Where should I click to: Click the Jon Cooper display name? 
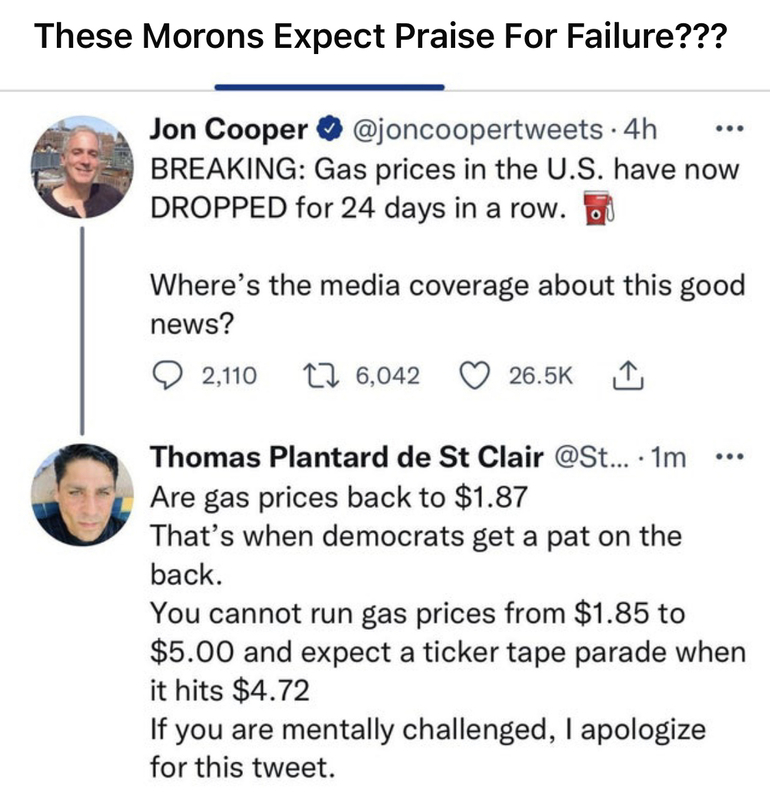pos(230,130)
